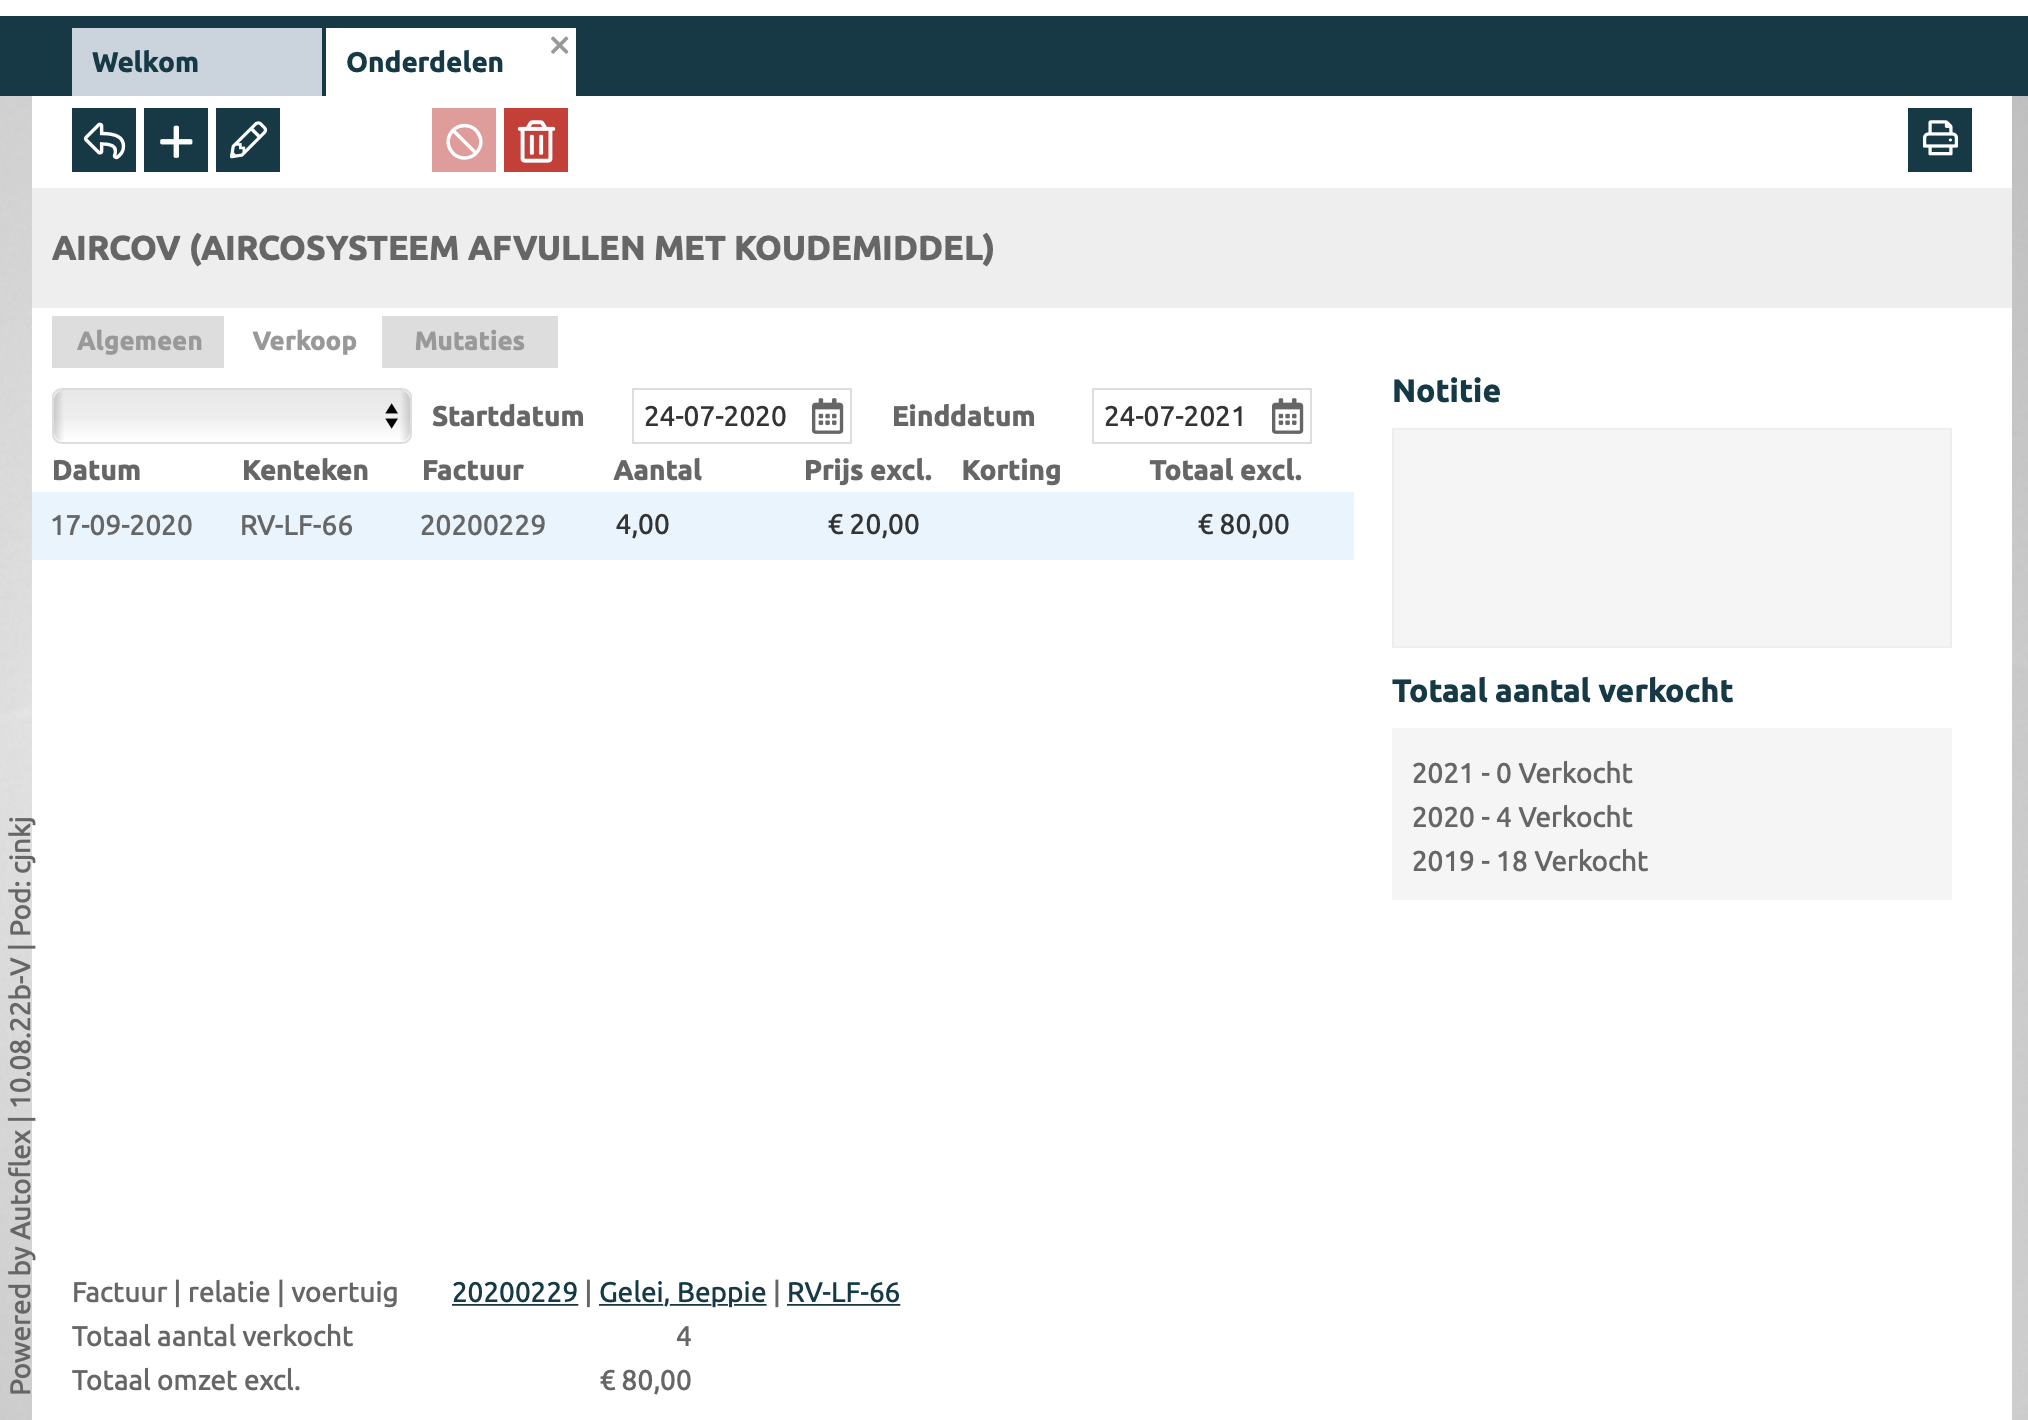
Task: Open the Algemeen tab
Action: tap(139, 342)
